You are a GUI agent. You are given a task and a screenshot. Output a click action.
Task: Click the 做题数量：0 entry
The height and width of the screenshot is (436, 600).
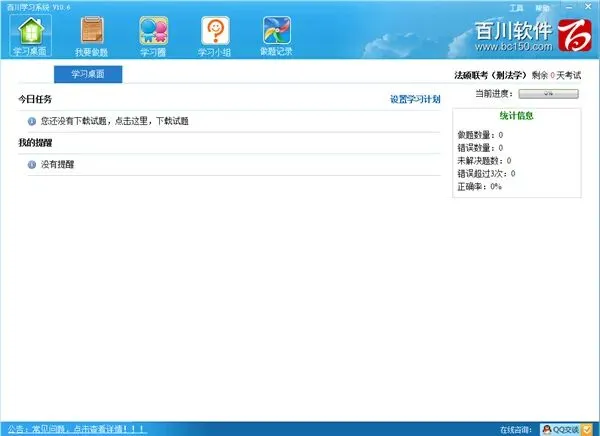[x=480, y=135]
